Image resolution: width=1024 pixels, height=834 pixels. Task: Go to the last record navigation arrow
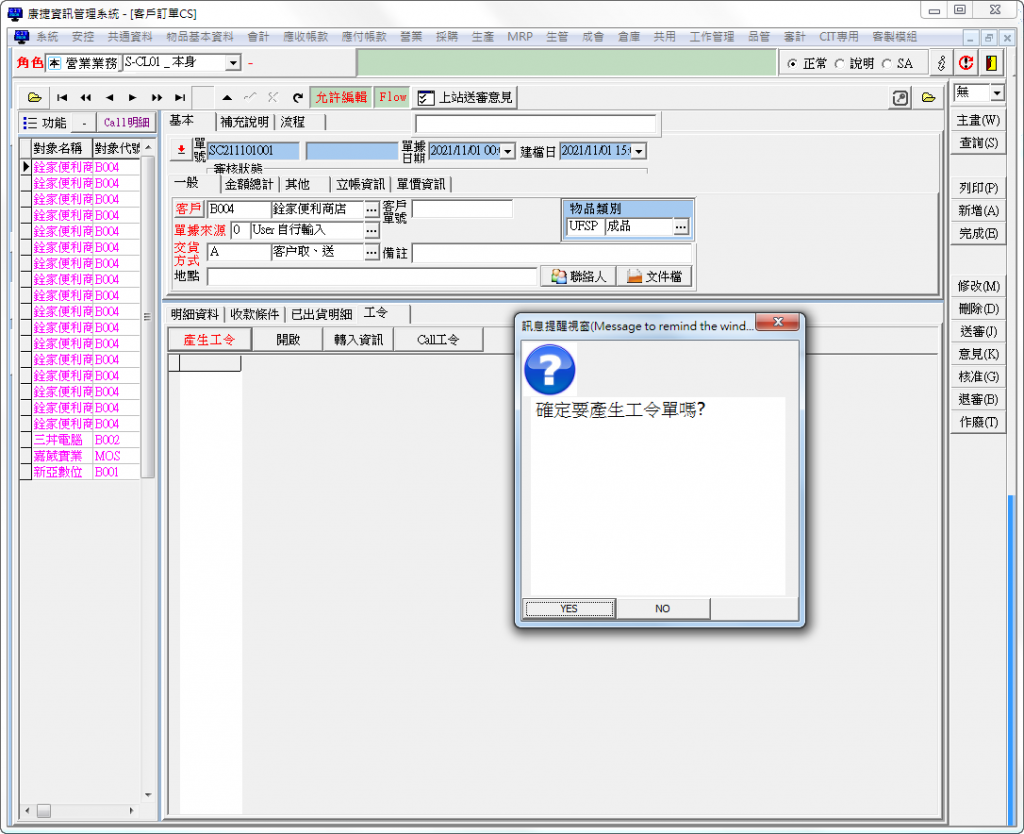pyautogui.click(x=179, y=97)
